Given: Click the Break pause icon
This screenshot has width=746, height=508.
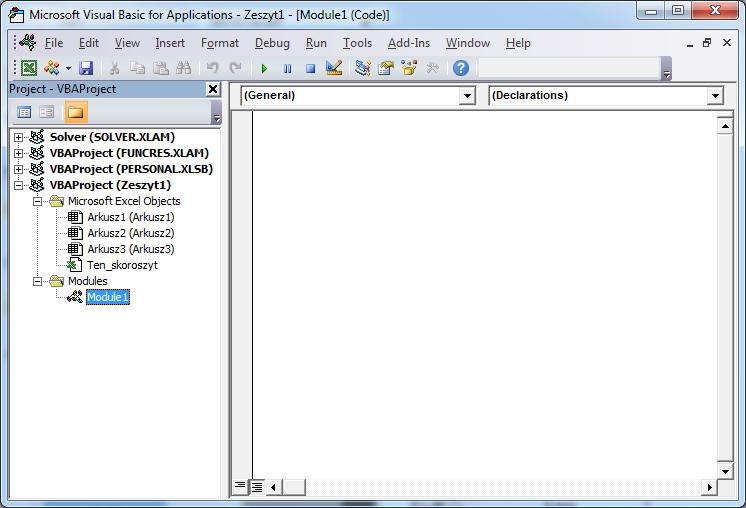Looking at the screenshot, I should pos(287,69).
